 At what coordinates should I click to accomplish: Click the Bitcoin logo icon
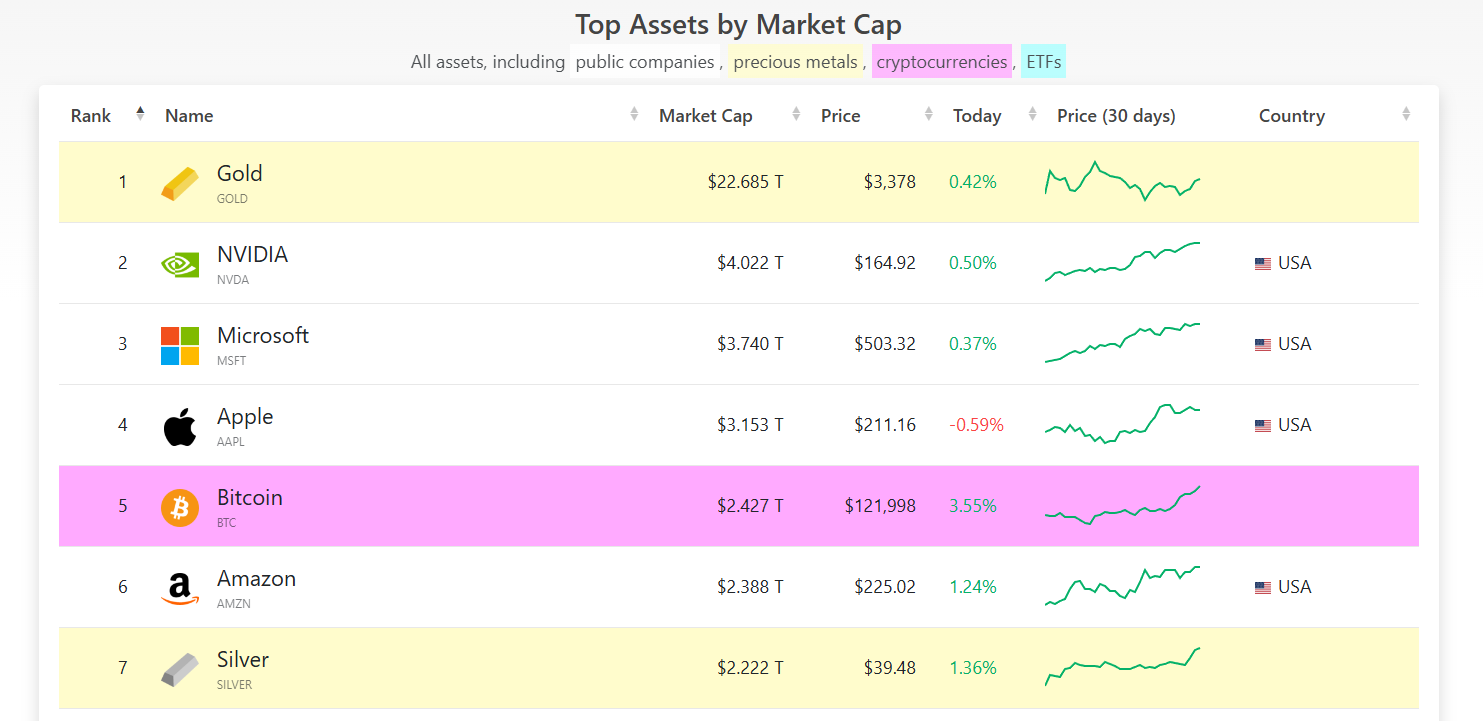pyautogui.click(x=180, y=507)
